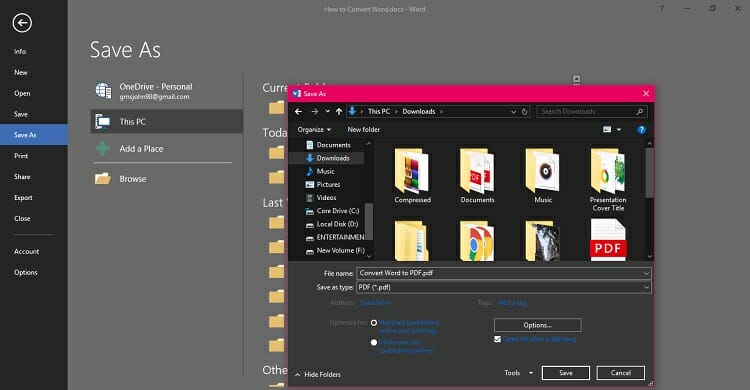
Task: Choose Print in backstage menu
Action: [21, 156]
